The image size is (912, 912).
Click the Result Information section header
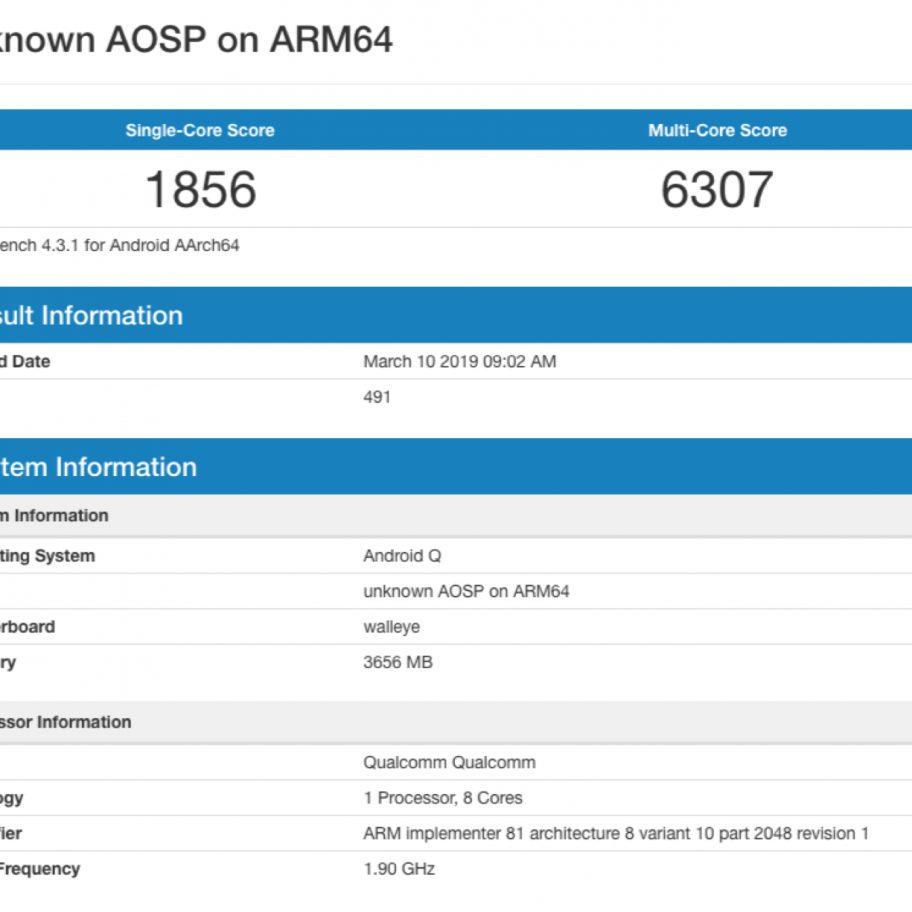coord(92,315)
